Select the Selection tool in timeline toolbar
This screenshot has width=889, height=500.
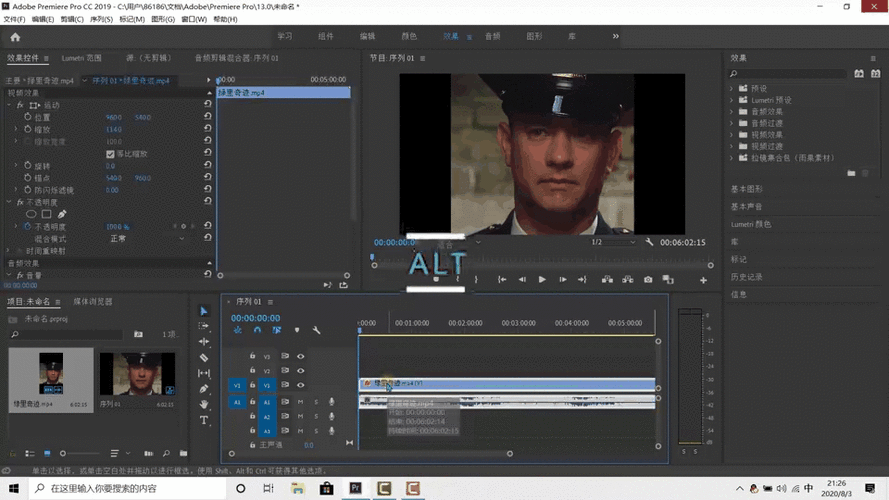click(x=204, y=311)
